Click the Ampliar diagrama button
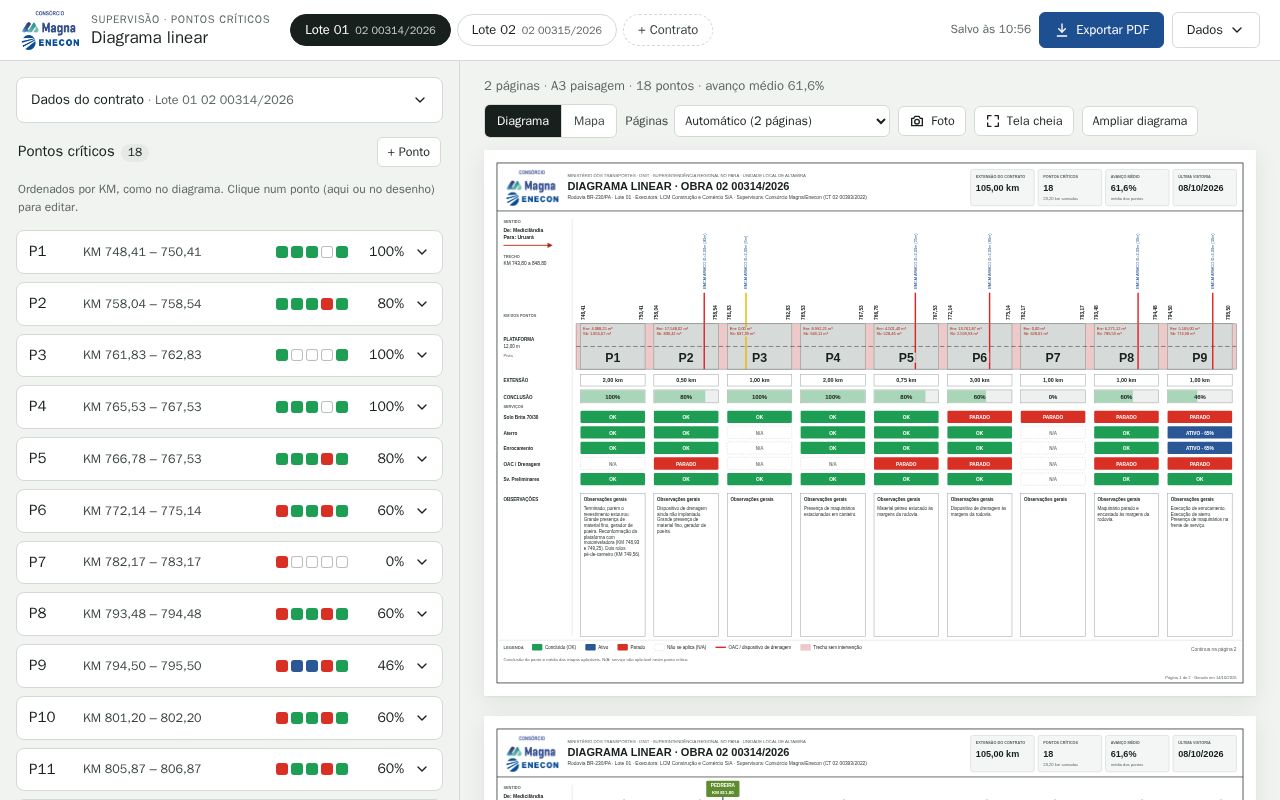Image resolution: width=1280 pixels, height=800 pixels. coord(1140,121)
